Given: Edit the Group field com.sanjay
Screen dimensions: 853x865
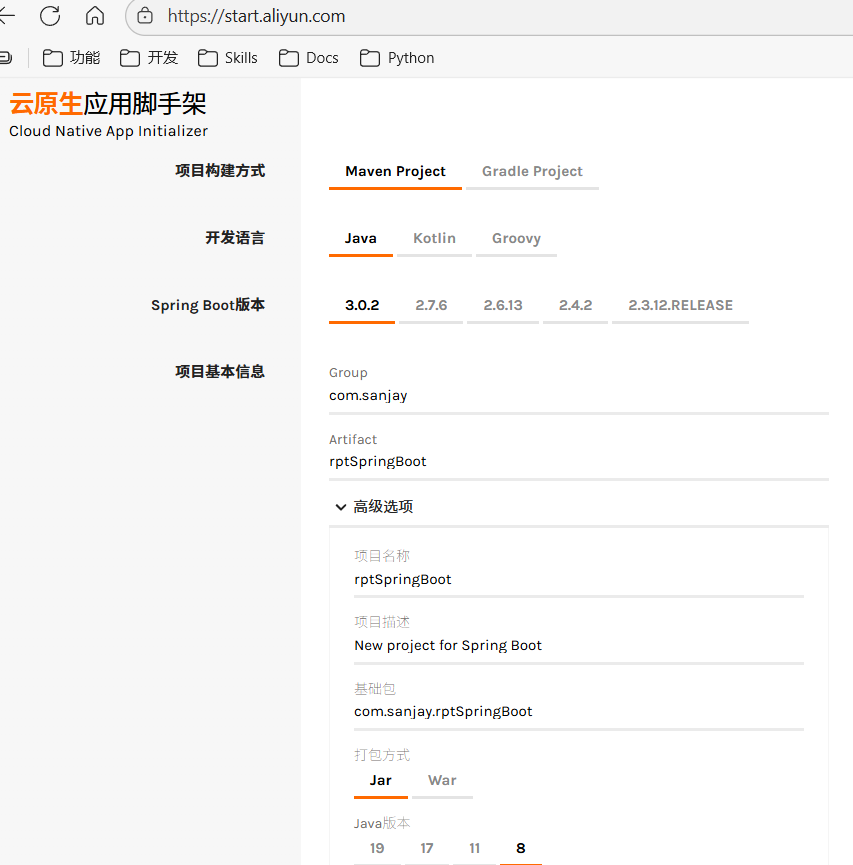Looking at the screenshot, I should pos(579,396).
